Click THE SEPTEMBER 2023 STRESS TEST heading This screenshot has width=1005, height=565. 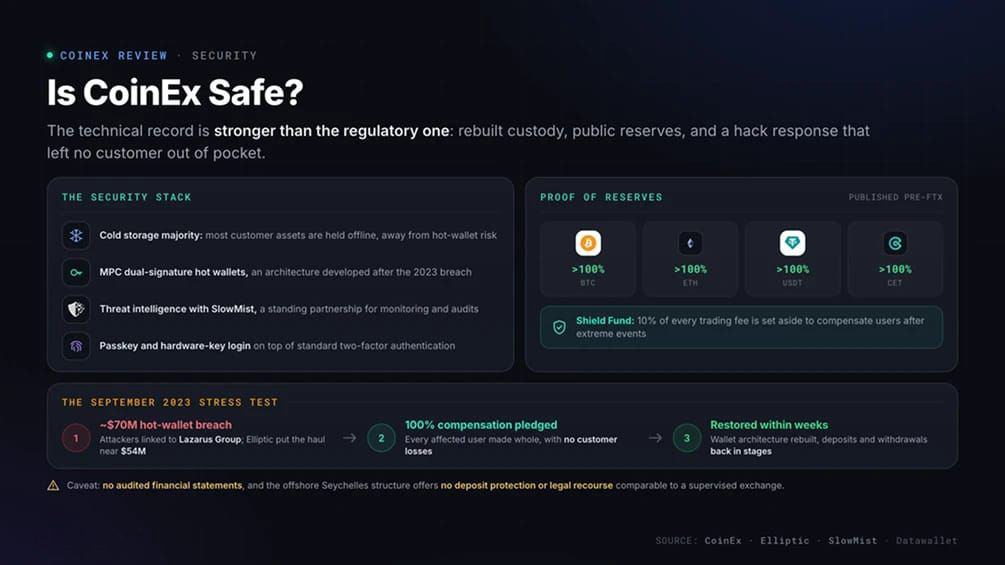pos(170,402)
